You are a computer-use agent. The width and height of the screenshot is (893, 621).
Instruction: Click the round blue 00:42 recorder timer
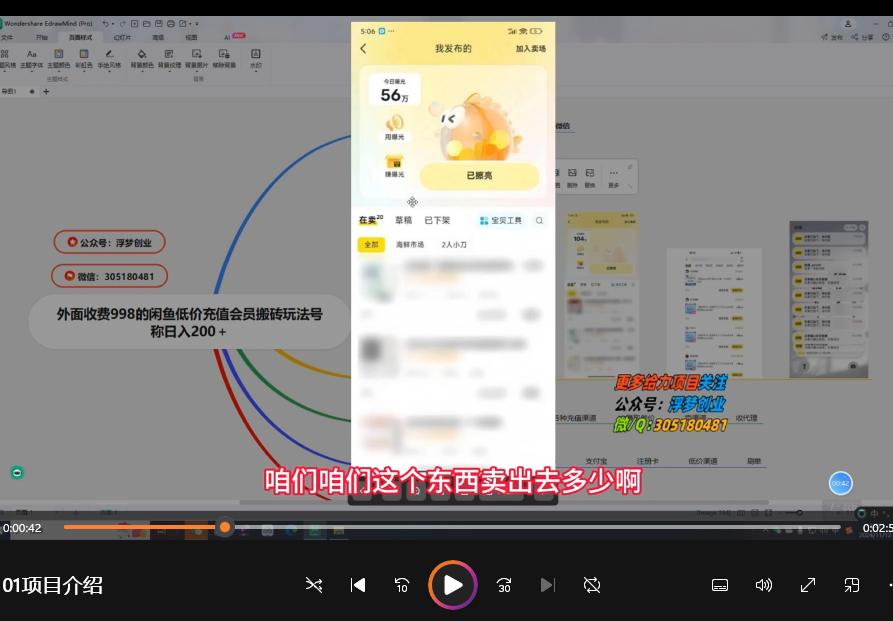coord(841,483)
